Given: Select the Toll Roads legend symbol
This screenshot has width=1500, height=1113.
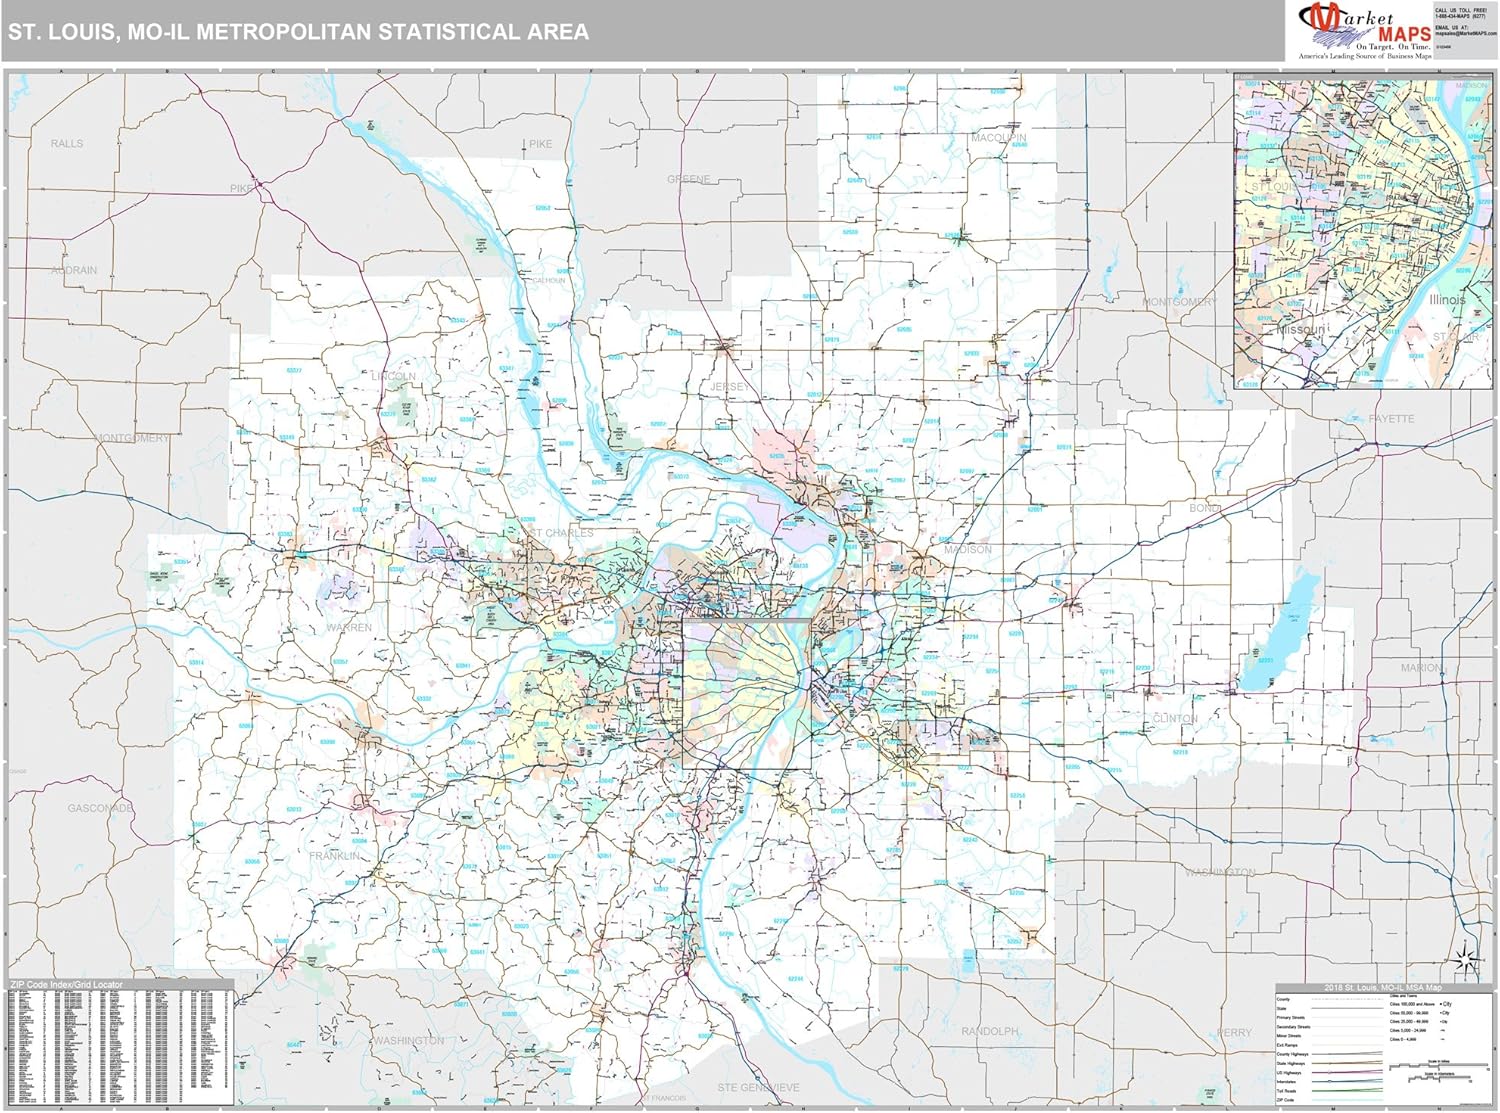Looking at the screenshot, I should (x=1345, y=1090).
